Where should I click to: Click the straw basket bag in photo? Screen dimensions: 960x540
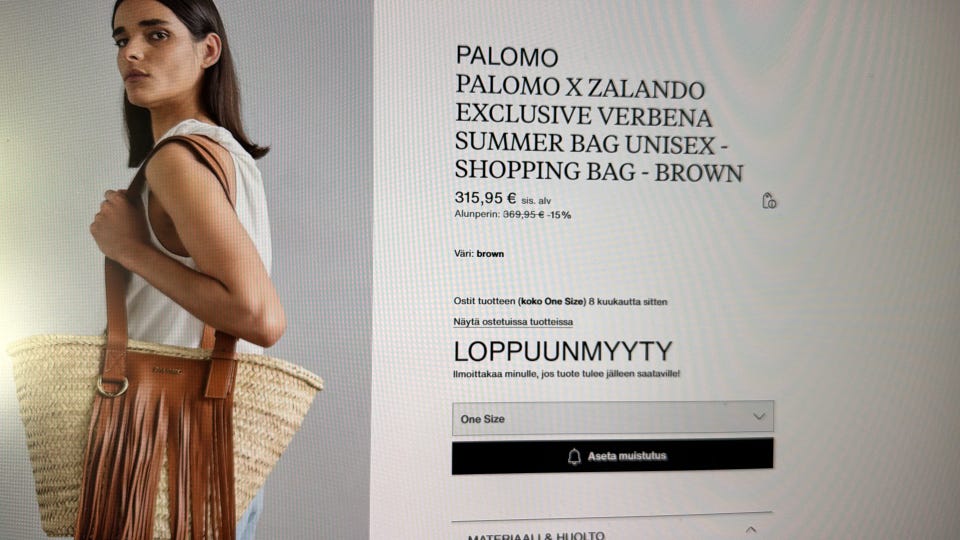pyautogui.click(x=164, y=435)
